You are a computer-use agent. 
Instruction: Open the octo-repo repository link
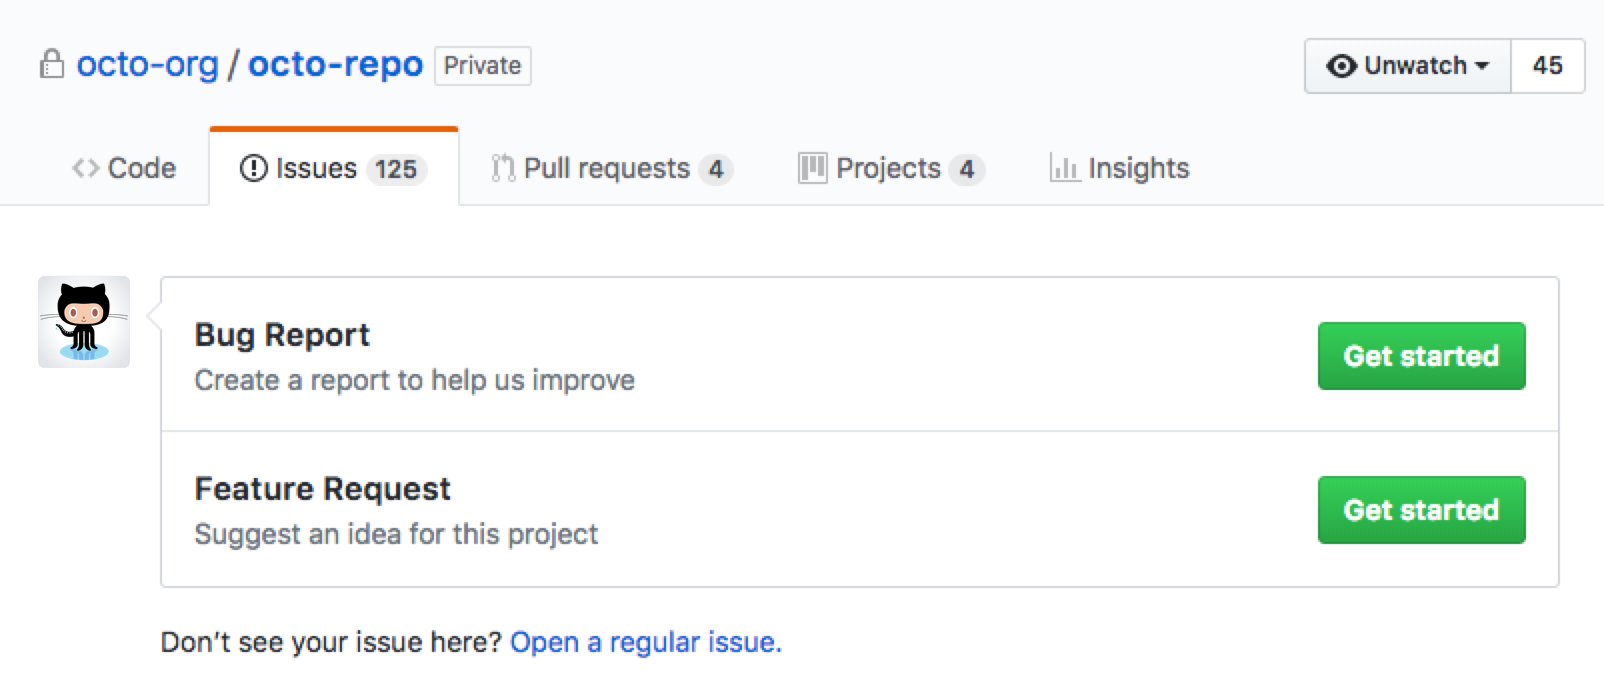336,64
